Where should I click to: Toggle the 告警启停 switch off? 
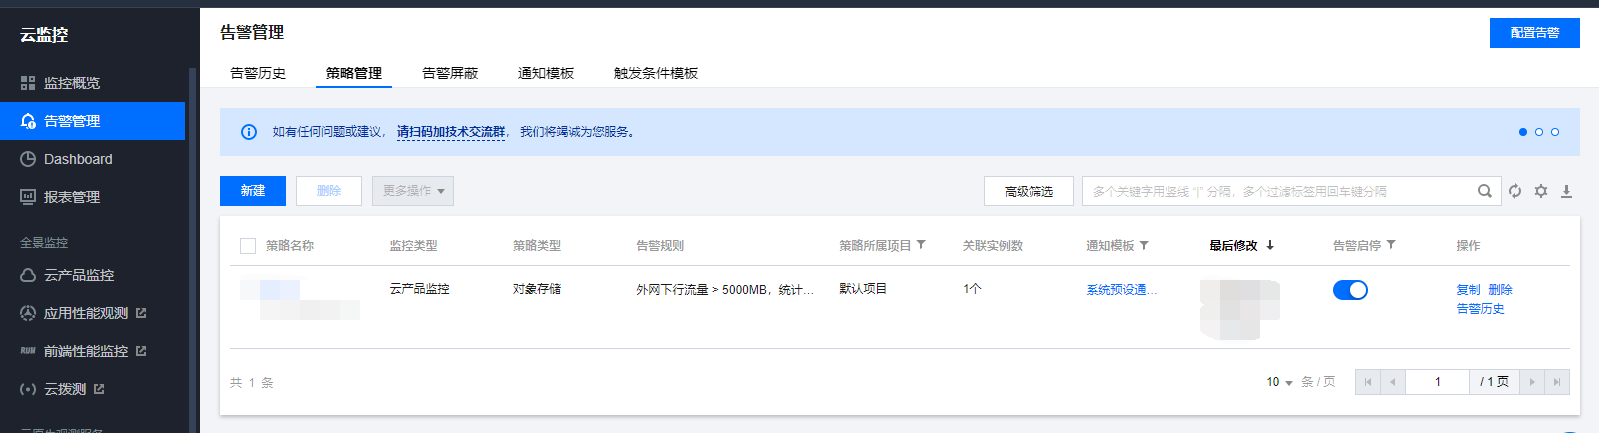(x=1350, y=290)
